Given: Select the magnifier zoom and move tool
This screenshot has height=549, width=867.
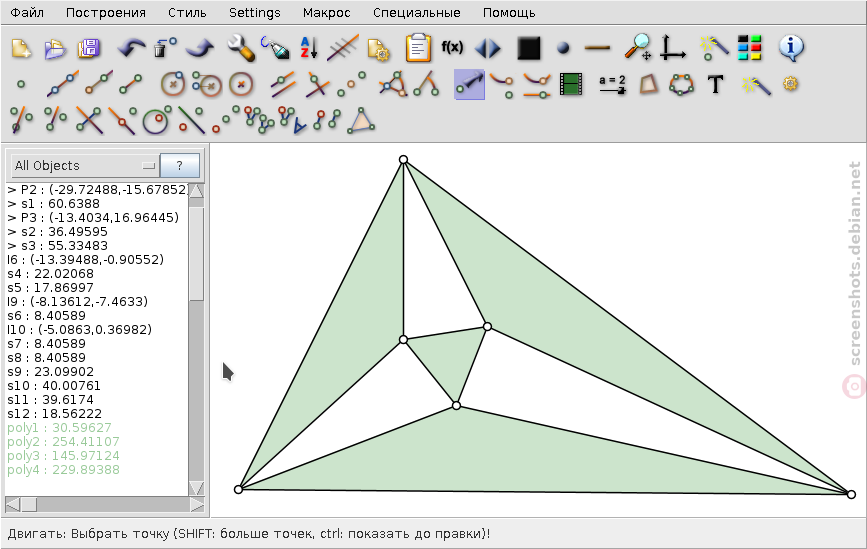Looking at the screenshot, I should click(638, 48).
